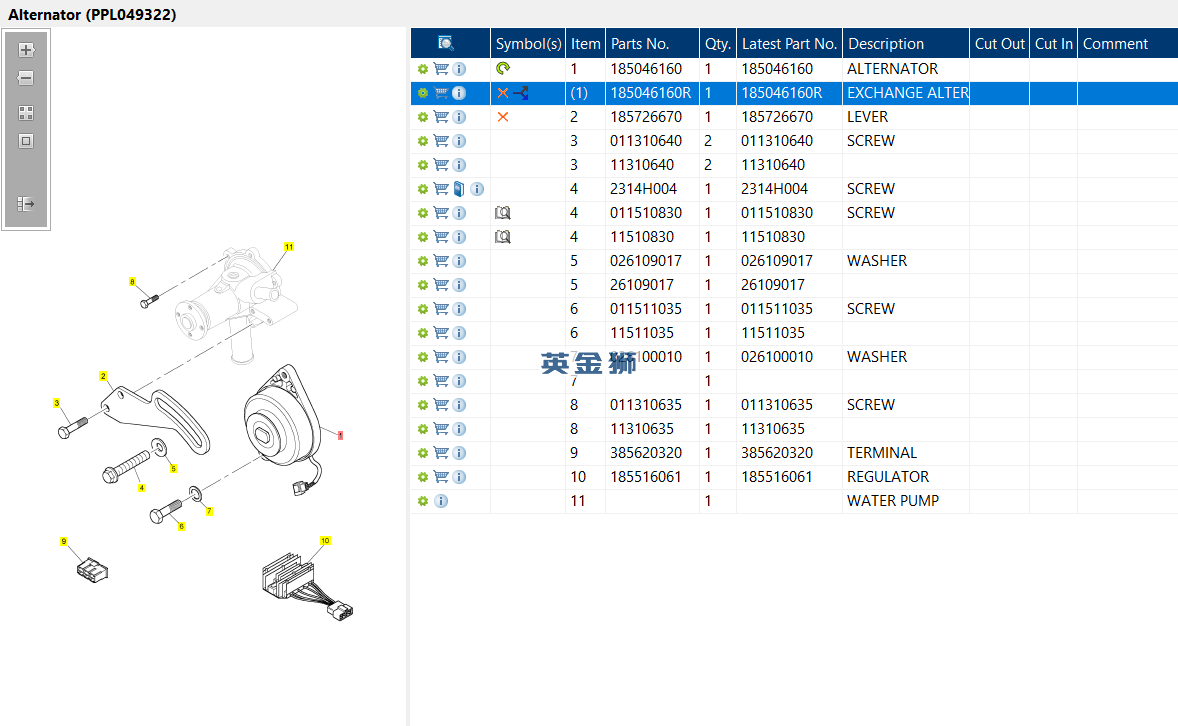The height and width of the screenshot is (726, 1178).
Task: Open info icon for 2314H004 SCREW
Action: pos(477,189)
